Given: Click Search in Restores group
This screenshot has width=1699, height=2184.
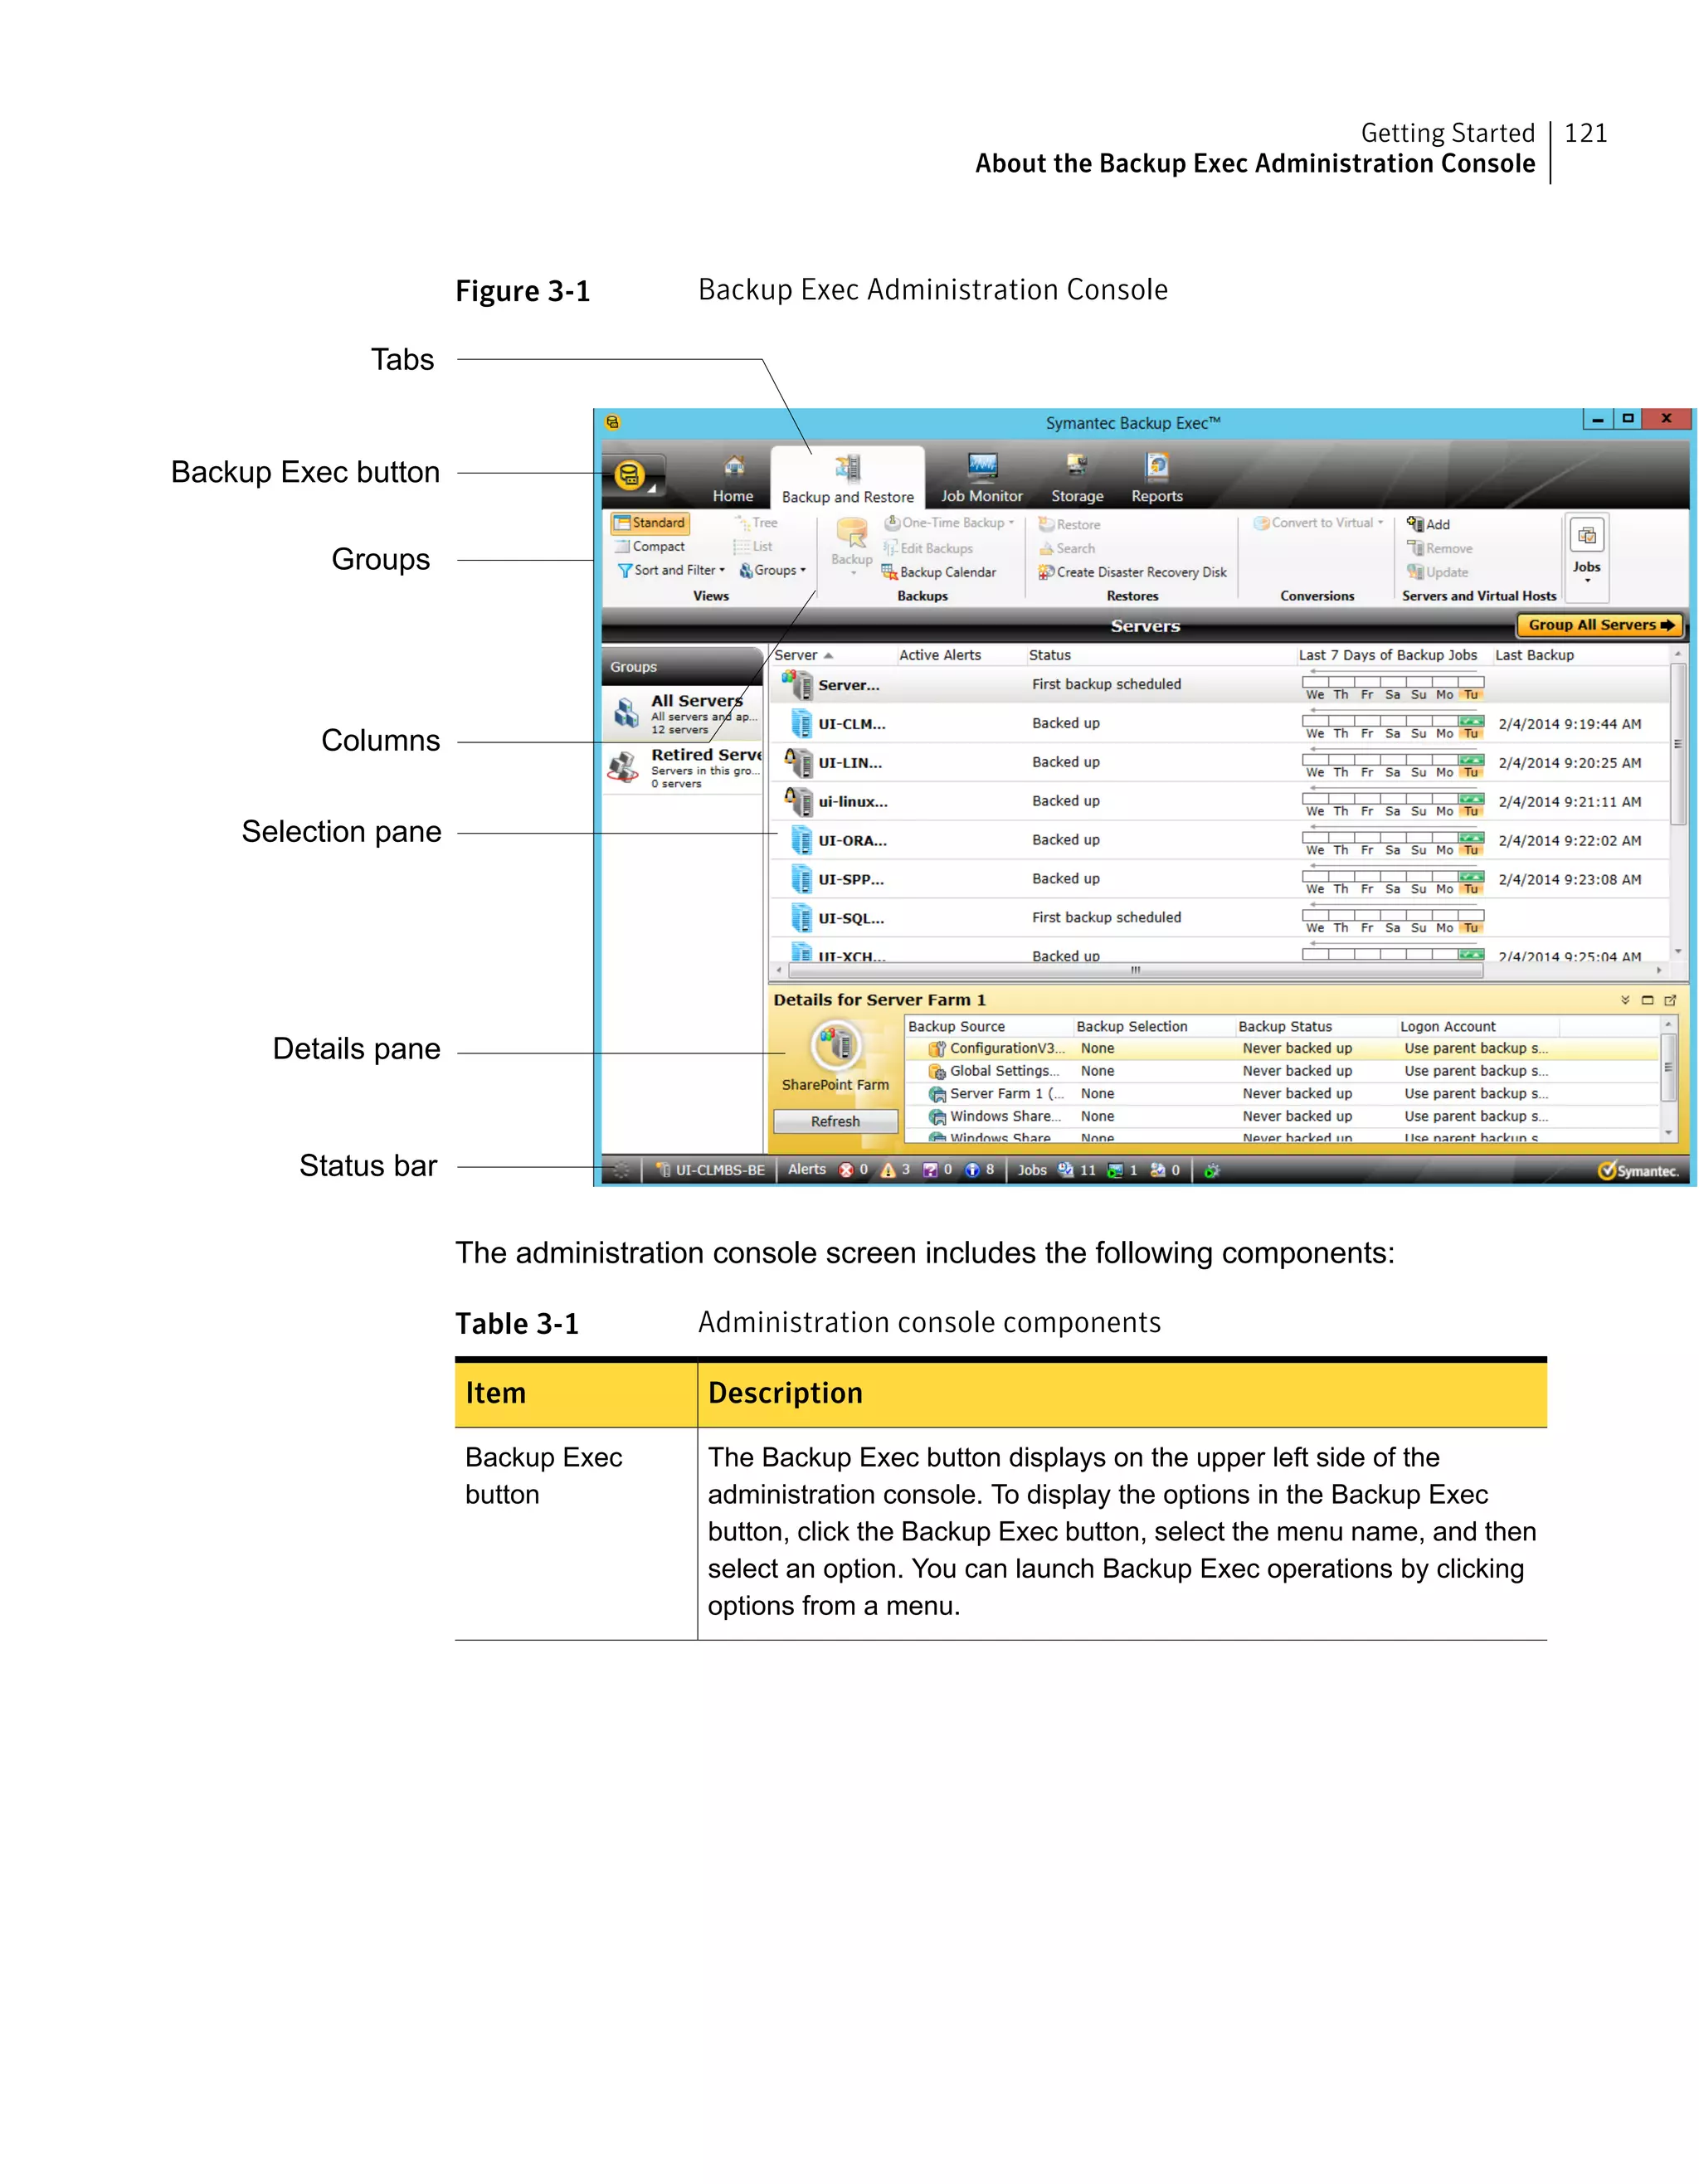Looking at the screenshot, I should pyautogui.click(x=1067, y=549).
